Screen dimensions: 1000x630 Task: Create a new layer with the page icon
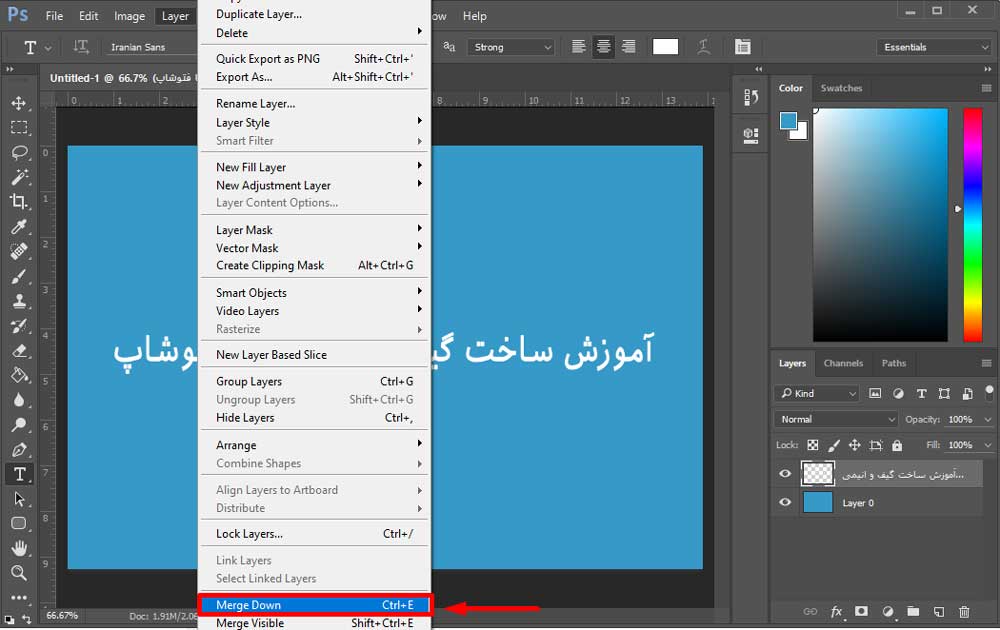click(x=939, y=612)
